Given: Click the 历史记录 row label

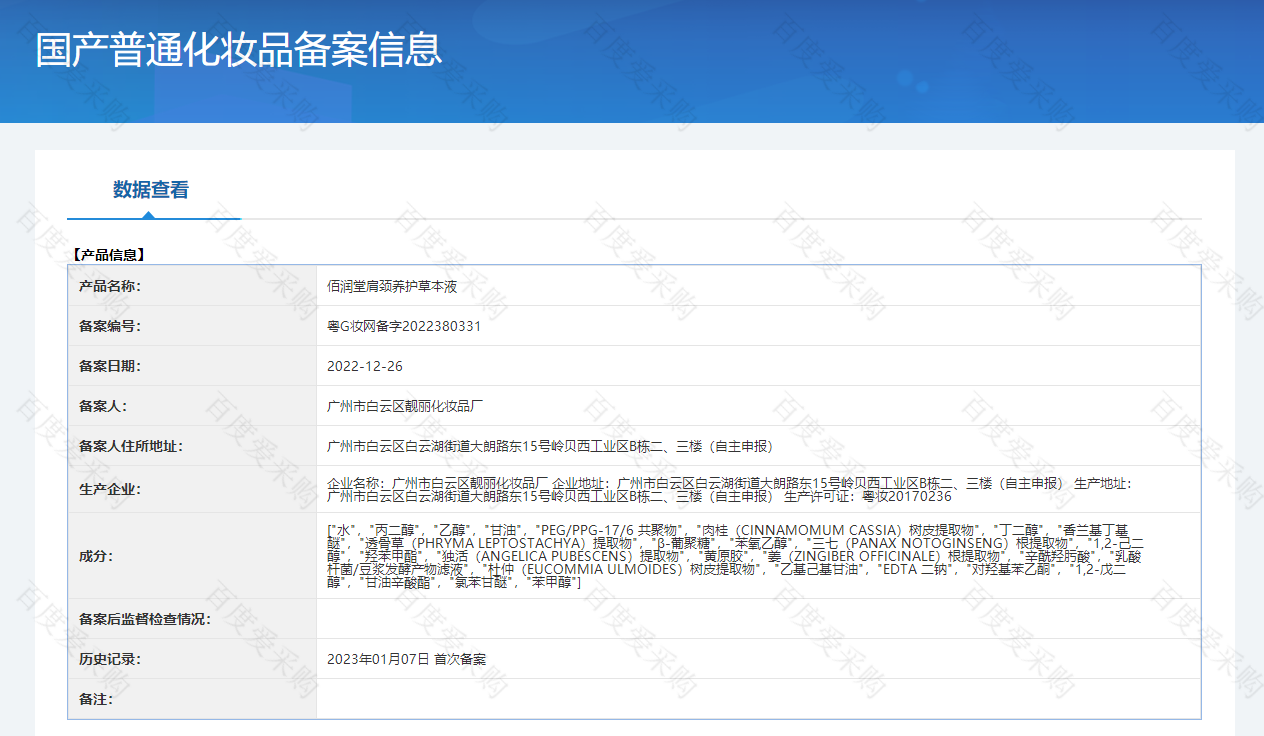Looking at the screenshot, I should coord(110,659).
